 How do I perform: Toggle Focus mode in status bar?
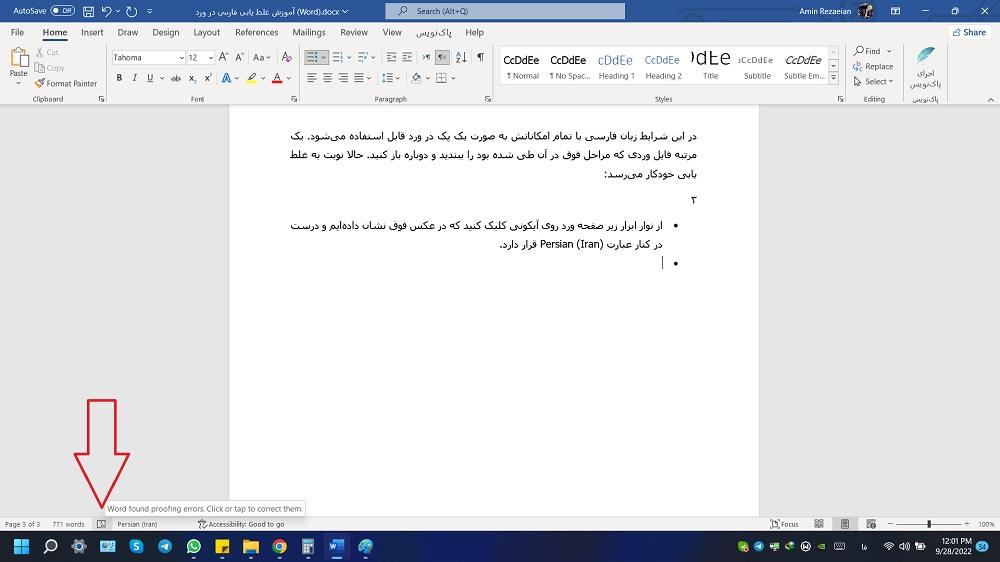coord(784,524)
